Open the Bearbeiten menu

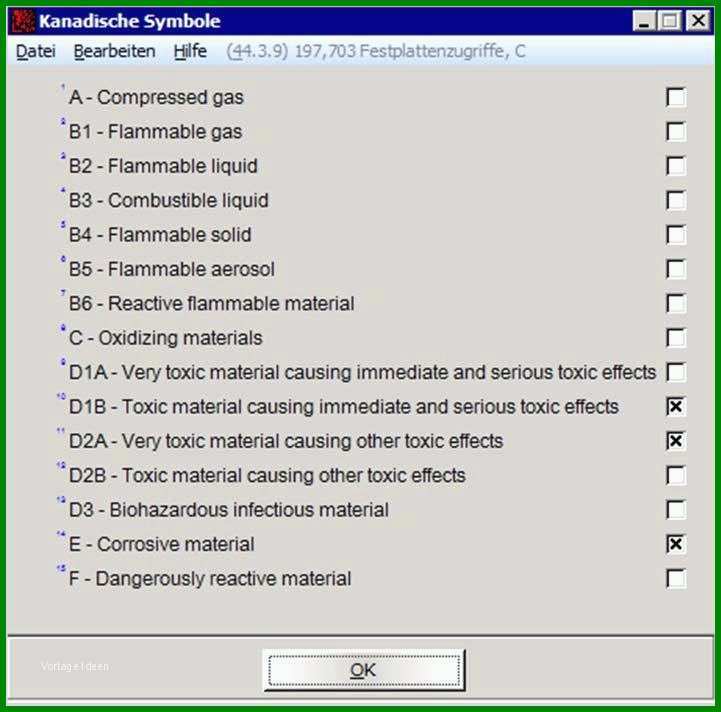pos(114,51)
